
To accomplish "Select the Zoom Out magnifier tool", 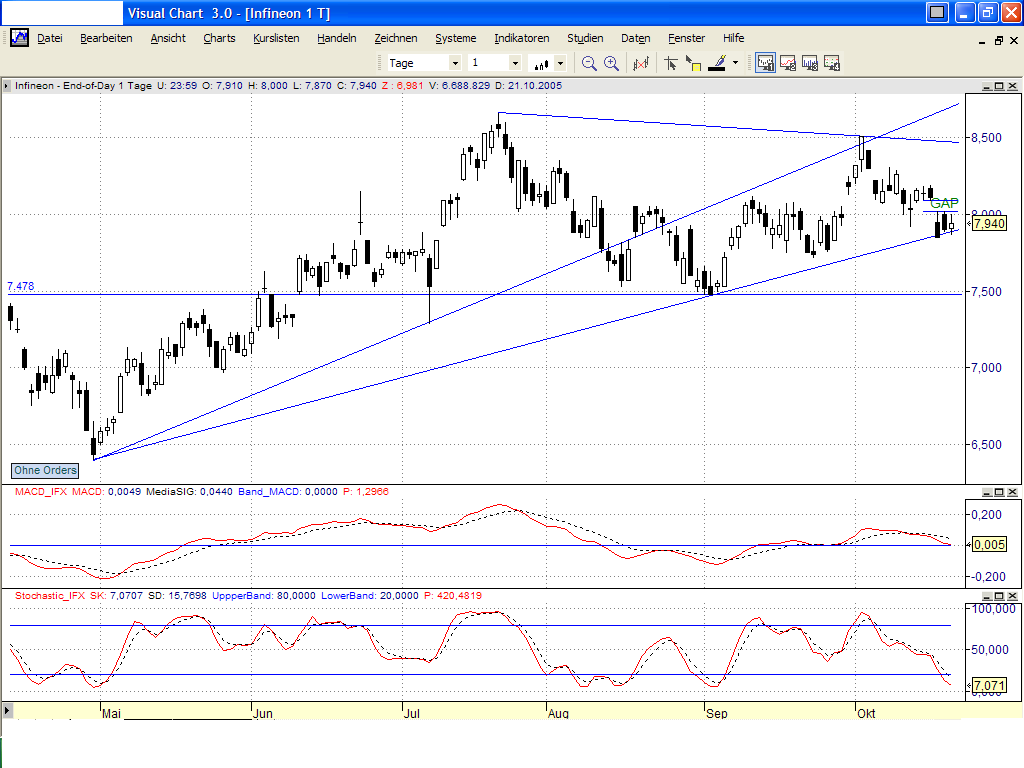I will click(x=589, y=62).
